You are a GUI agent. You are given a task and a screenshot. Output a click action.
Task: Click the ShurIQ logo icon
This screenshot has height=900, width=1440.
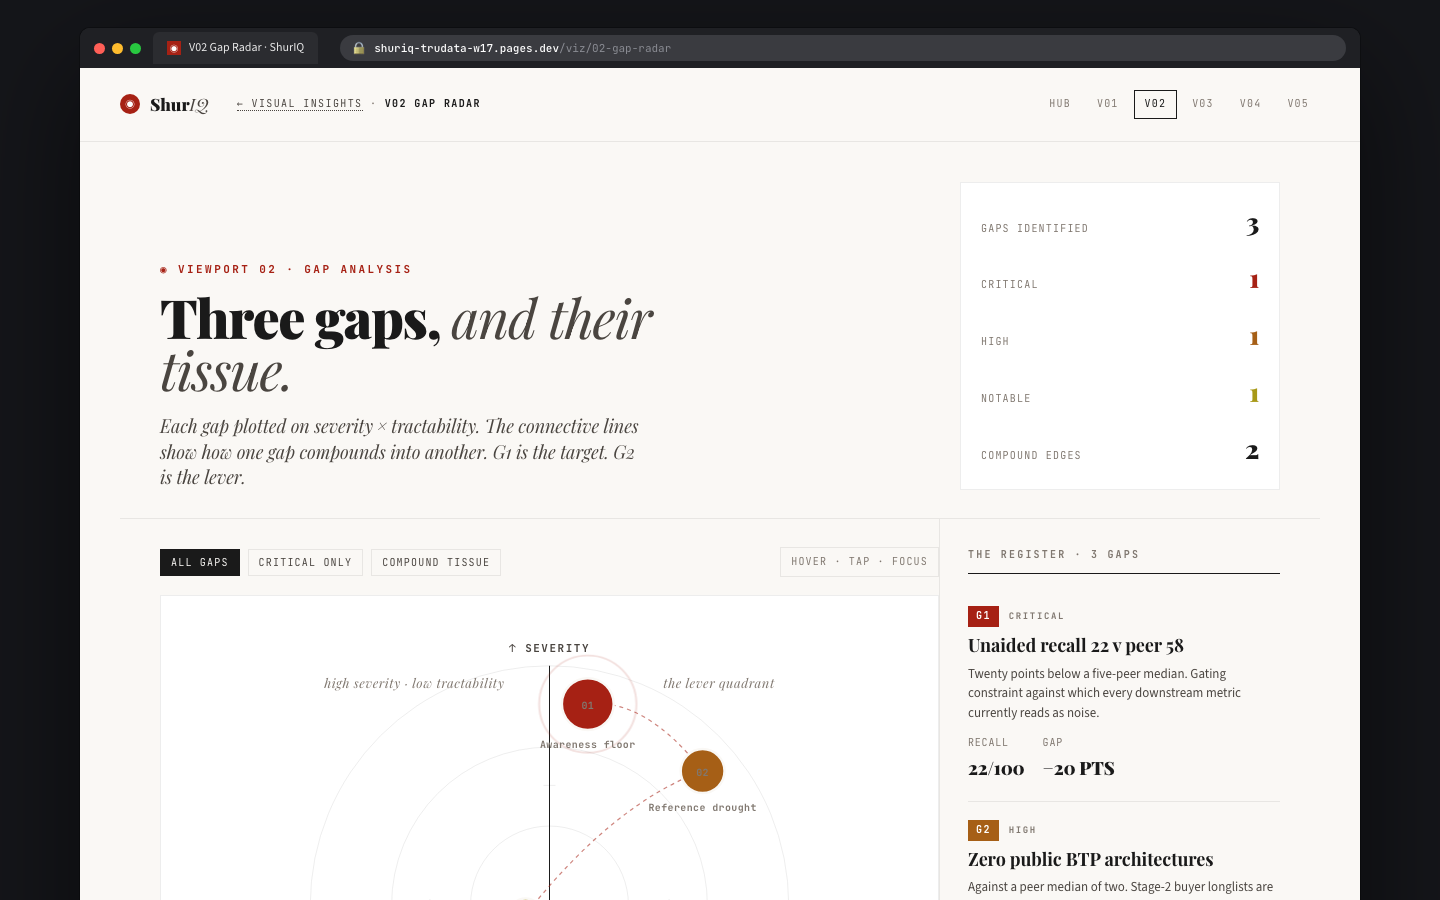(x=130, y=104)
